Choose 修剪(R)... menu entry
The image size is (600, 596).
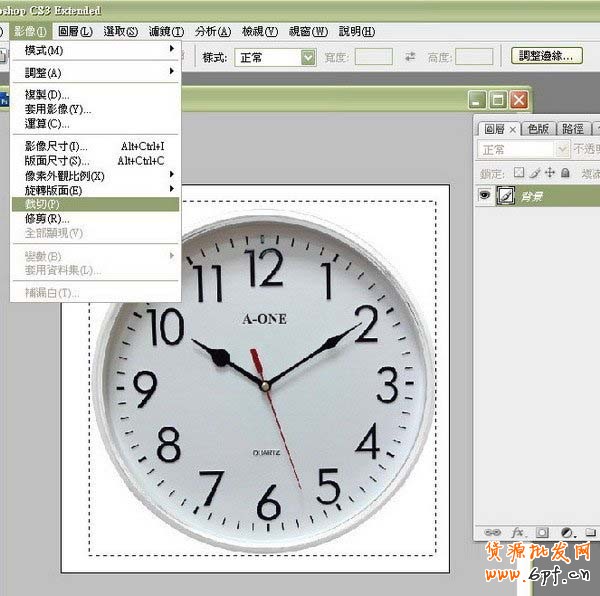(x=95, y=219)
